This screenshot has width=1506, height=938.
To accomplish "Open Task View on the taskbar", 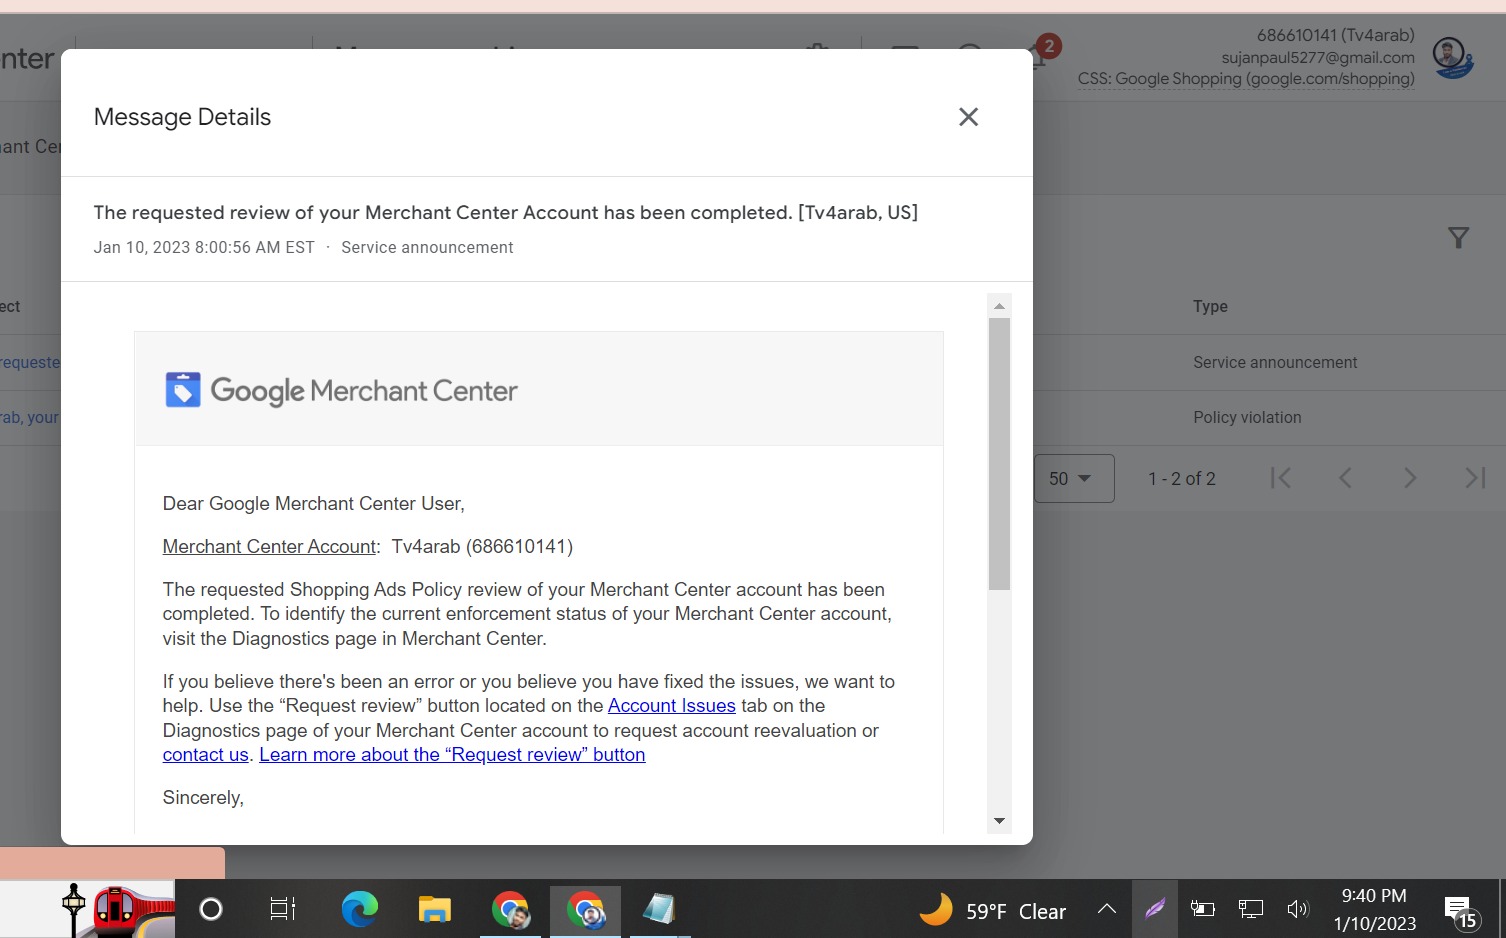I will pyautogui.click(x=283, y=909).
